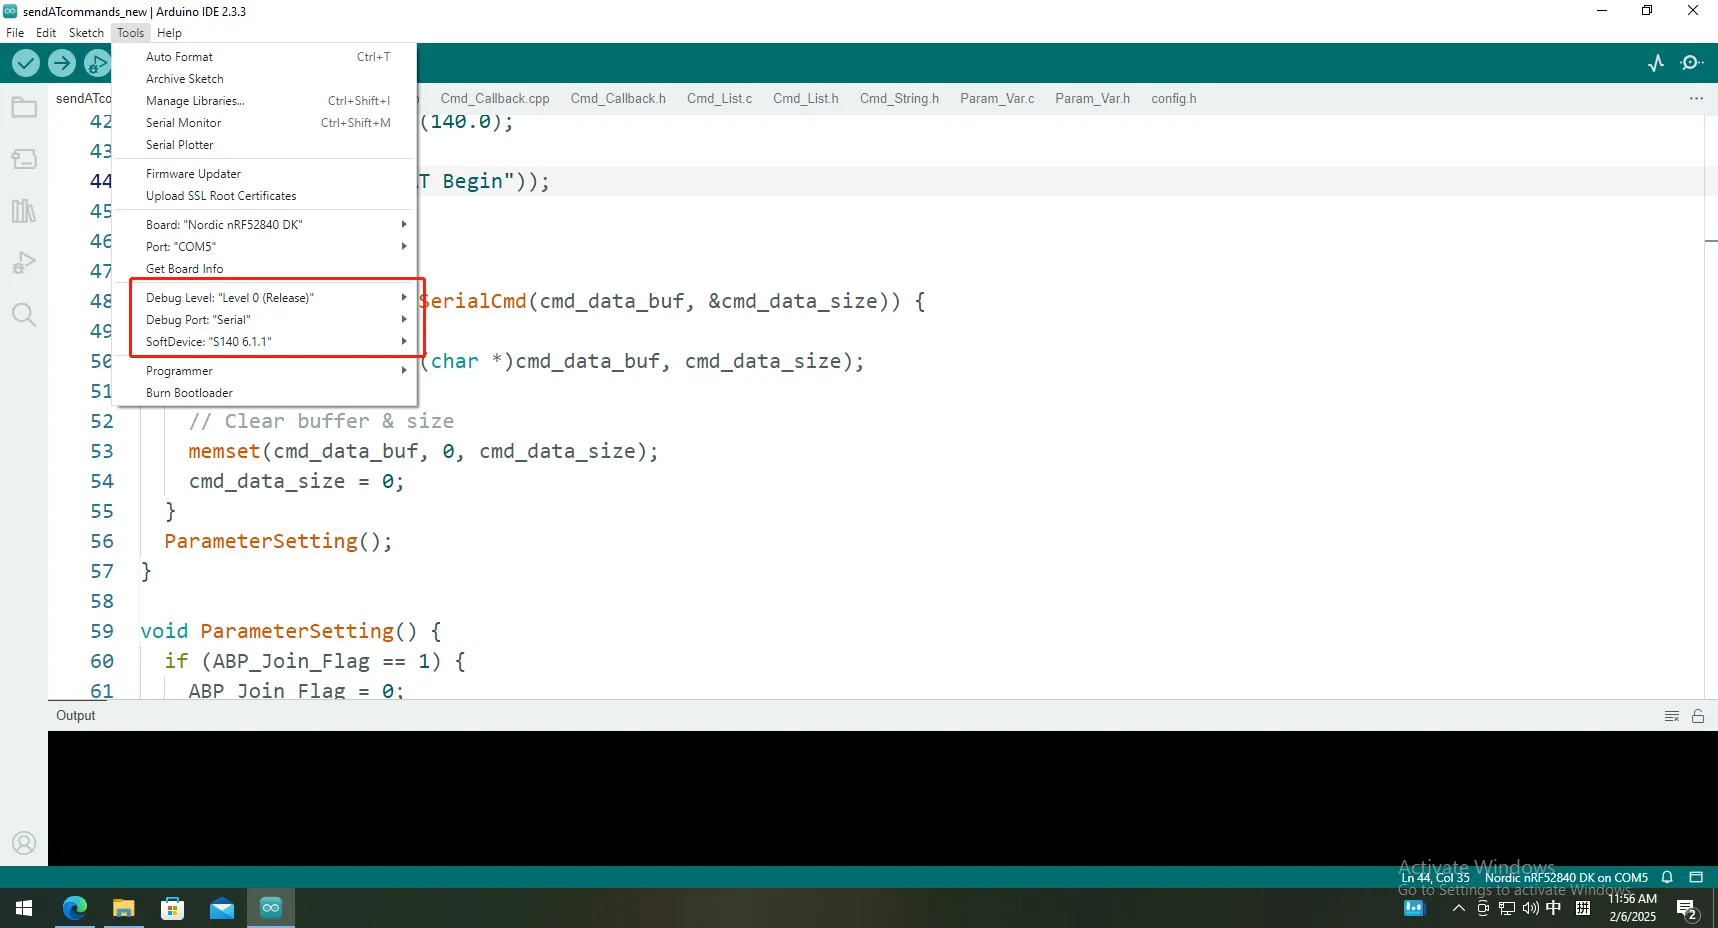Switch to the Param_Var.h tab
This screenshot has height=928, width=1718.
point(1092,98)
